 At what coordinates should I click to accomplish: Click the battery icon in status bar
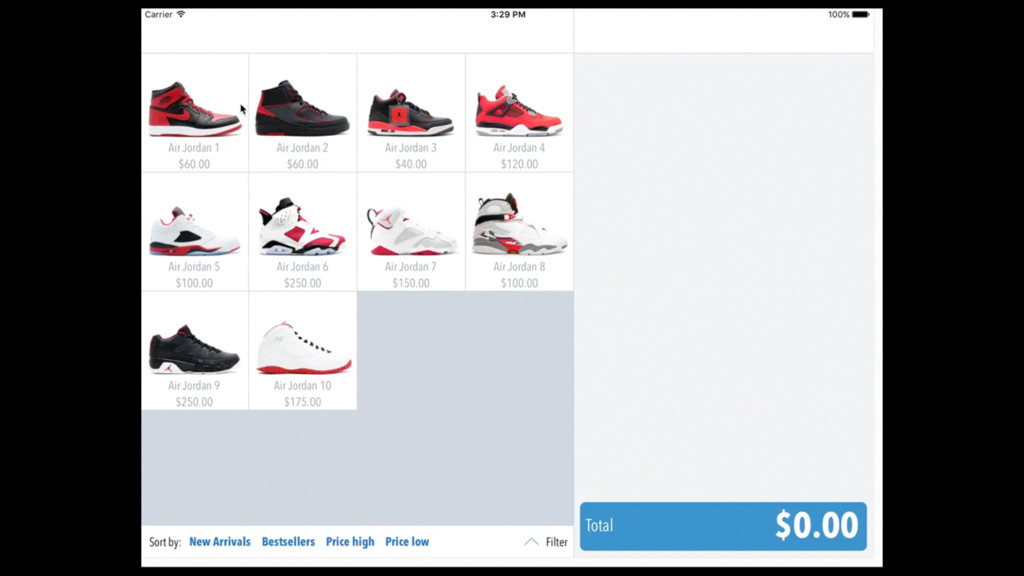(x=861, y=14)
